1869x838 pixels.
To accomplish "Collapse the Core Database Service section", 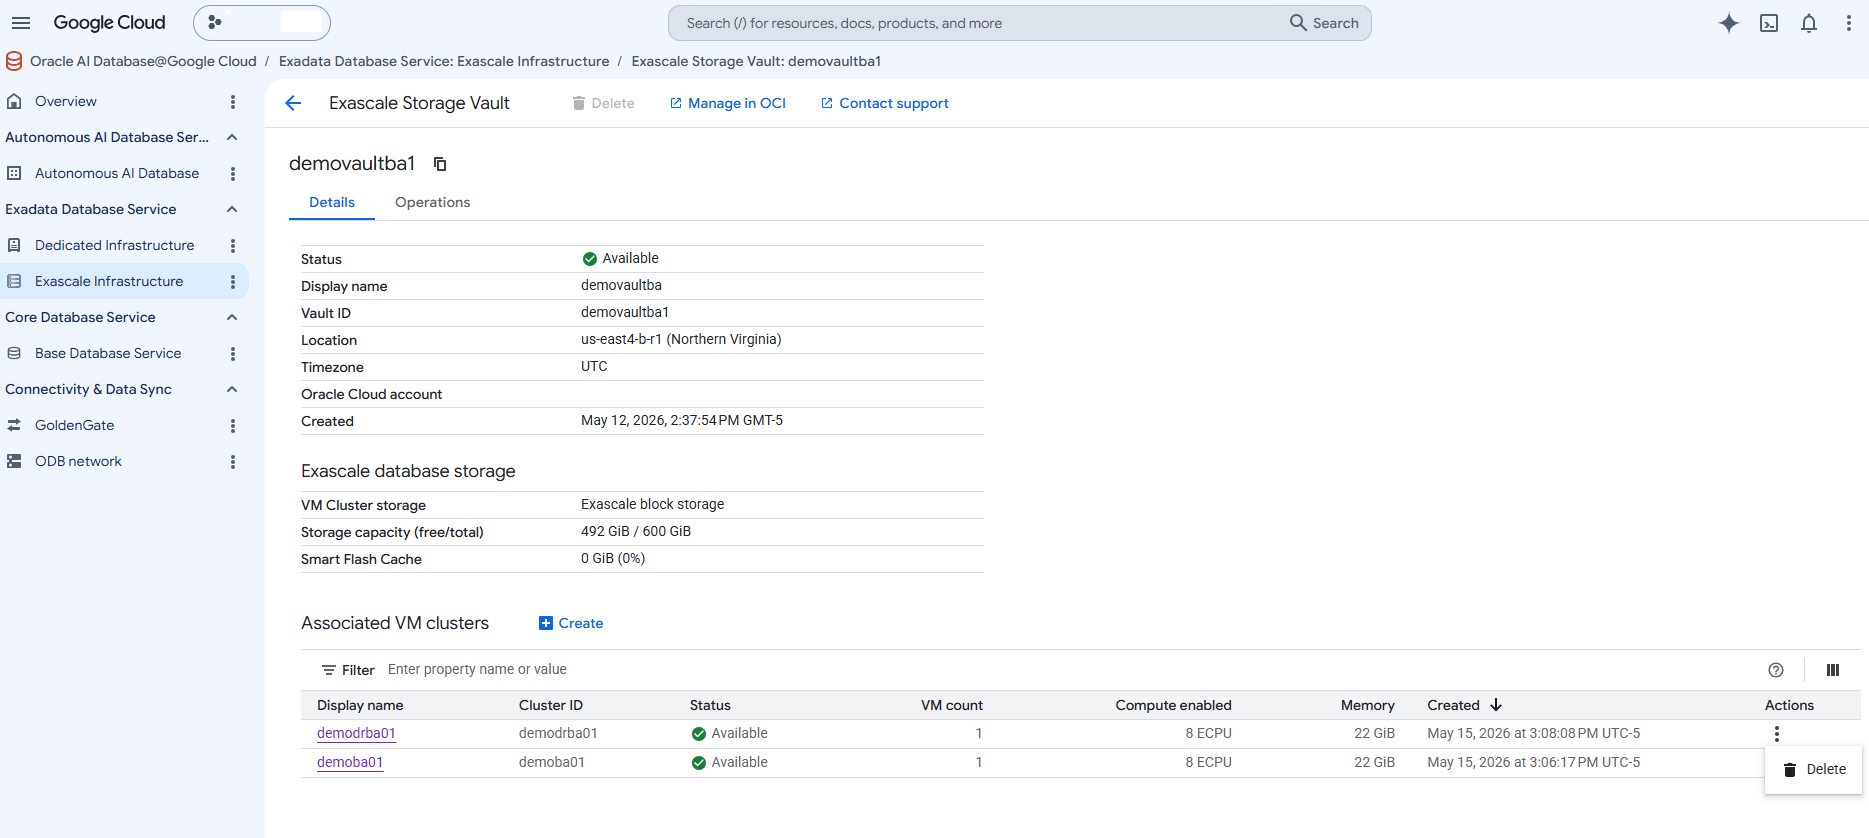I will click(232, 317).
